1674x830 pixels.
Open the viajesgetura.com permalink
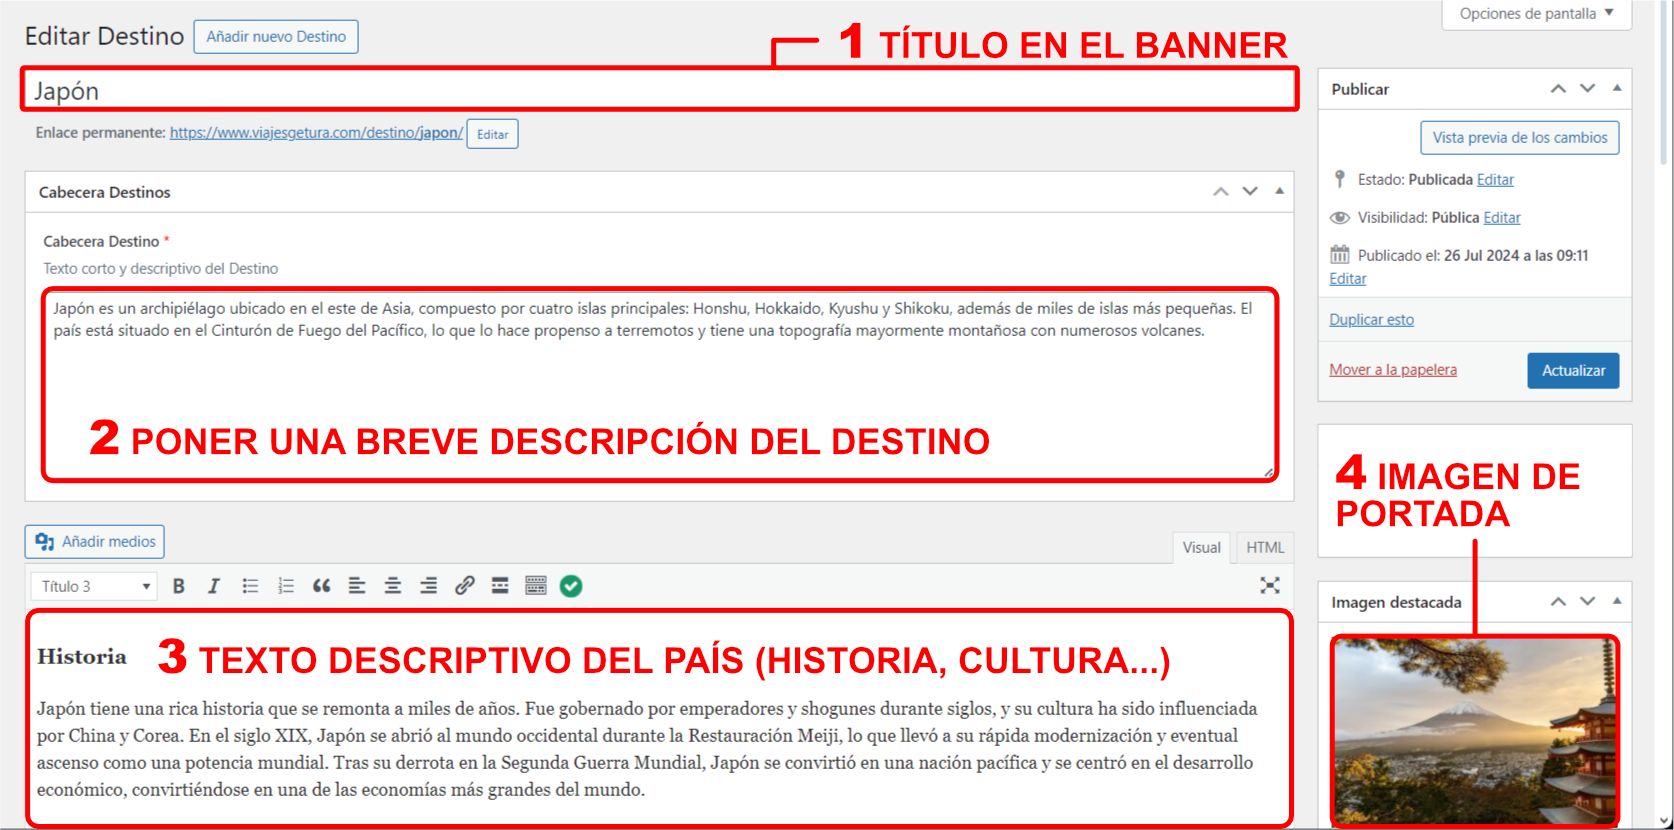click(x=316, y=133)
